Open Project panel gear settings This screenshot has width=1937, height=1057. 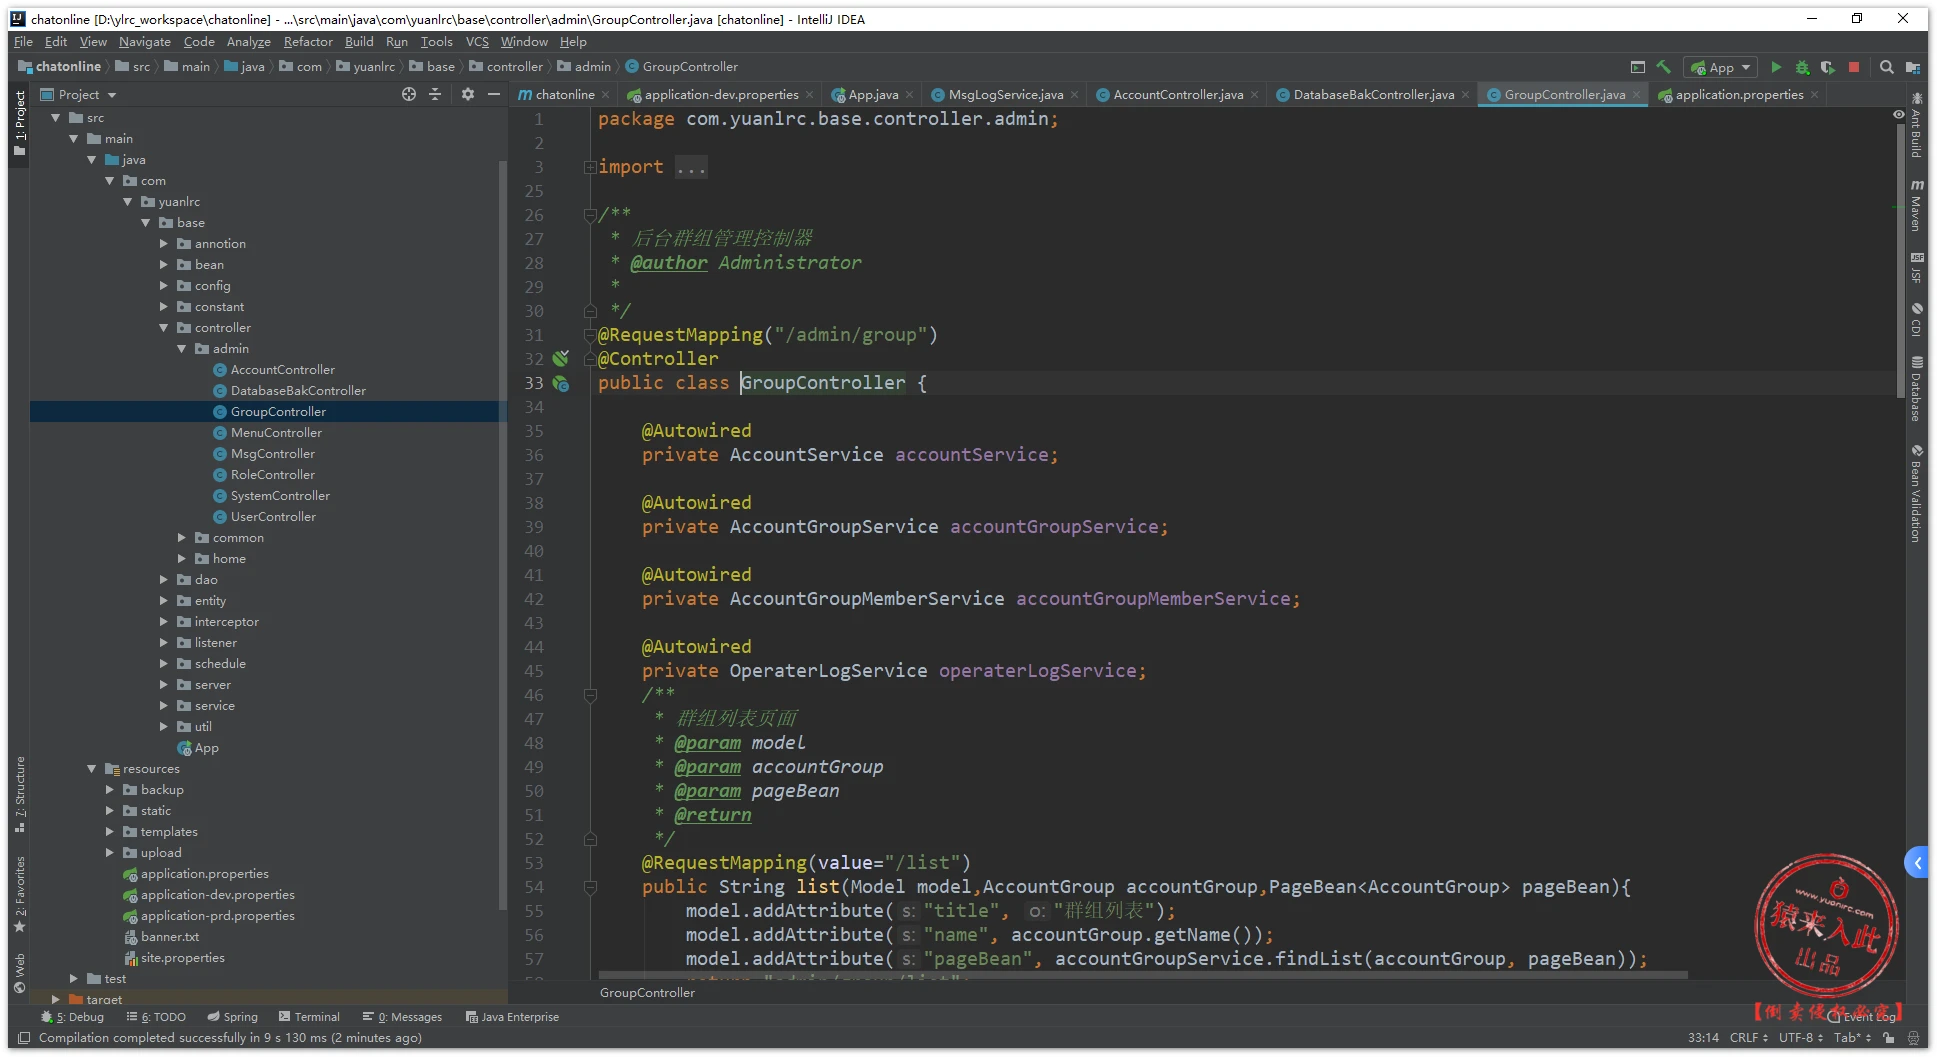tap(468, 94)
